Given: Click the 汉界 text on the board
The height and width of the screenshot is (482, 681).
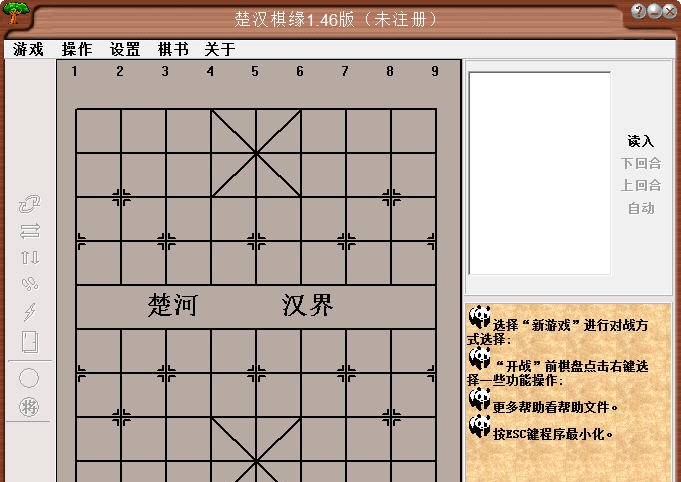Looking at the screenshot, I should tap(308, 305).
